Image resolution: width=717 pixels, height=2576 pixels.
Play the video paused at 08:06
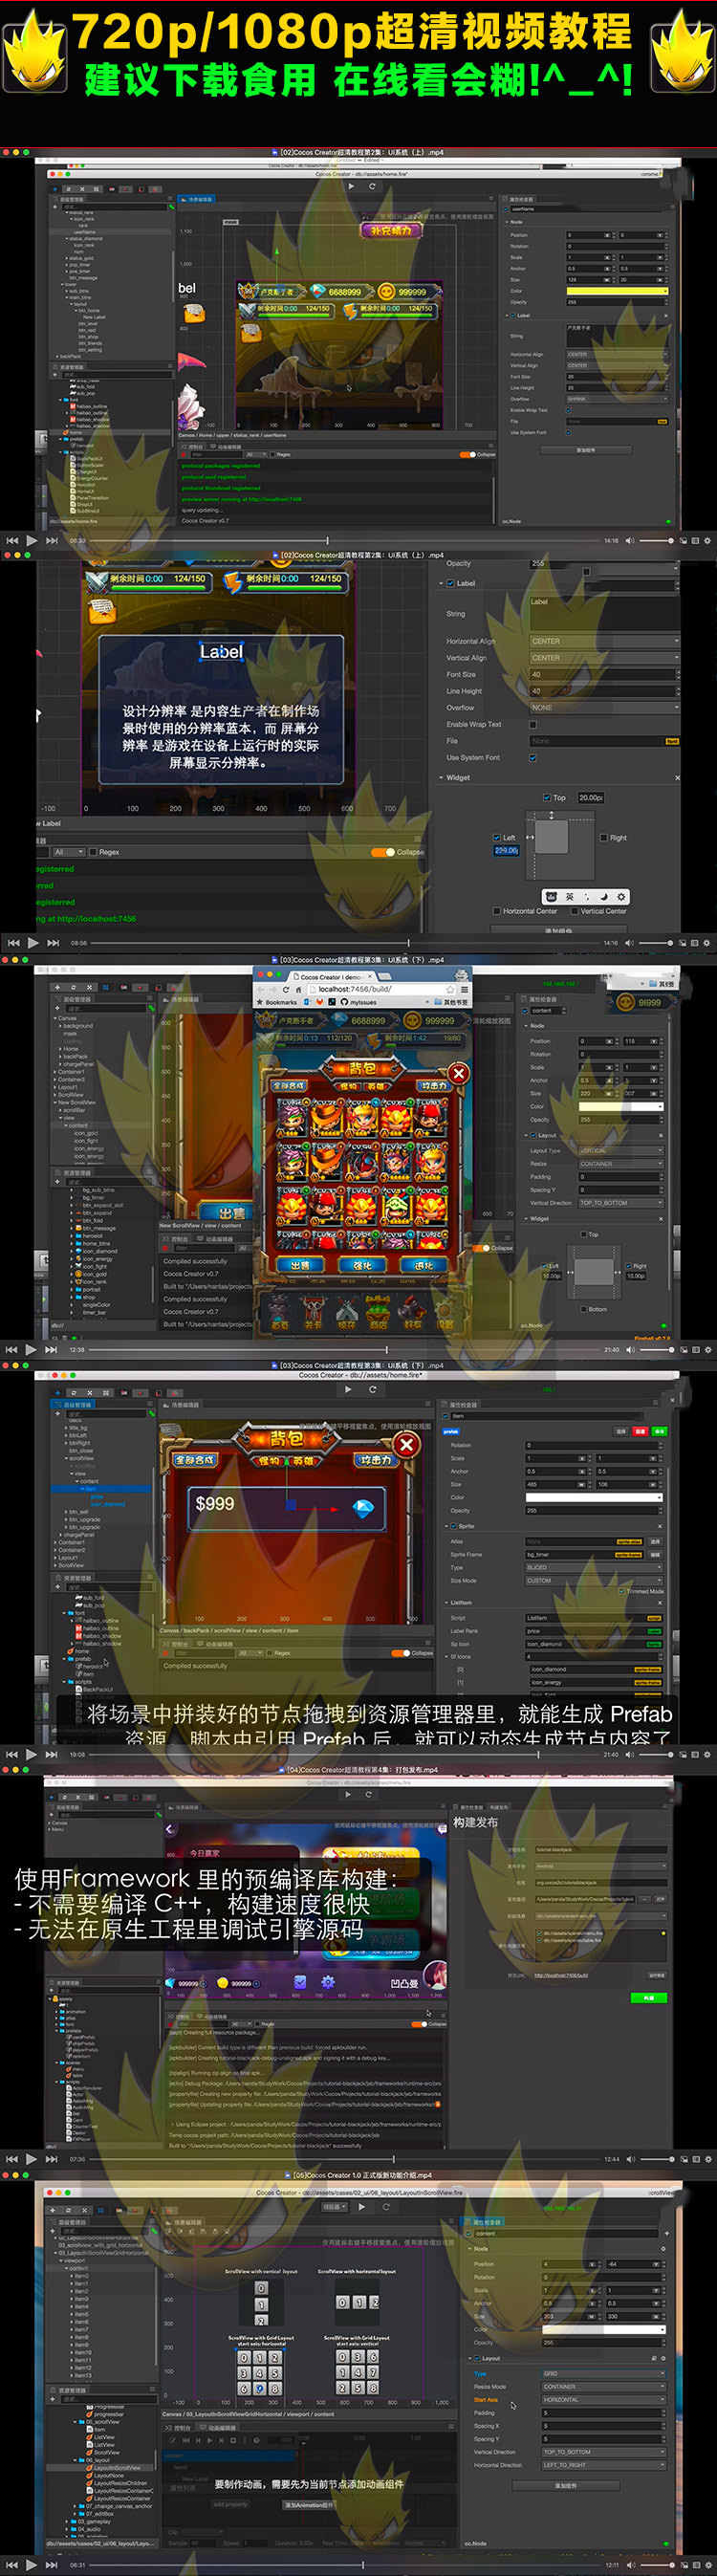[x=33, y=942]
